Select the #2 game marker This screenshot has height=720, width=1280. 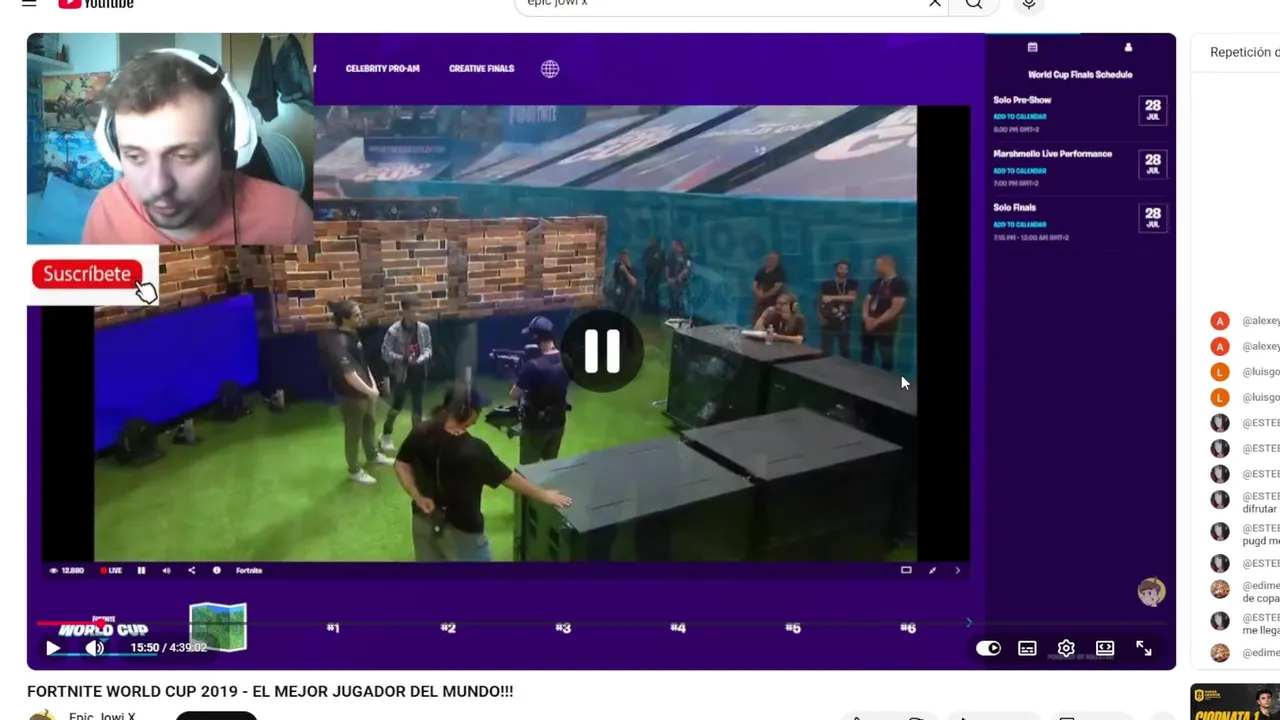click(448, 628)
